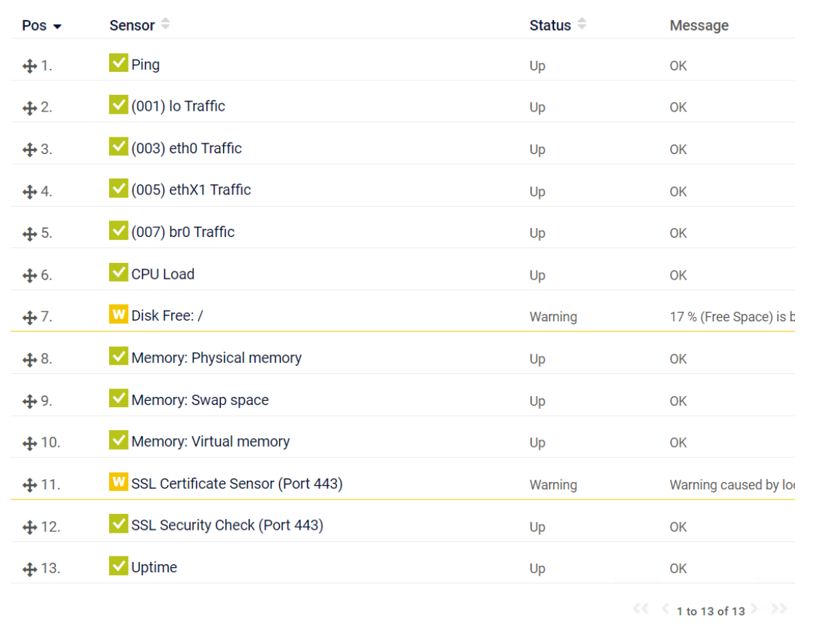Click the jump-to-first-page arrow icon

click(640, 609)
